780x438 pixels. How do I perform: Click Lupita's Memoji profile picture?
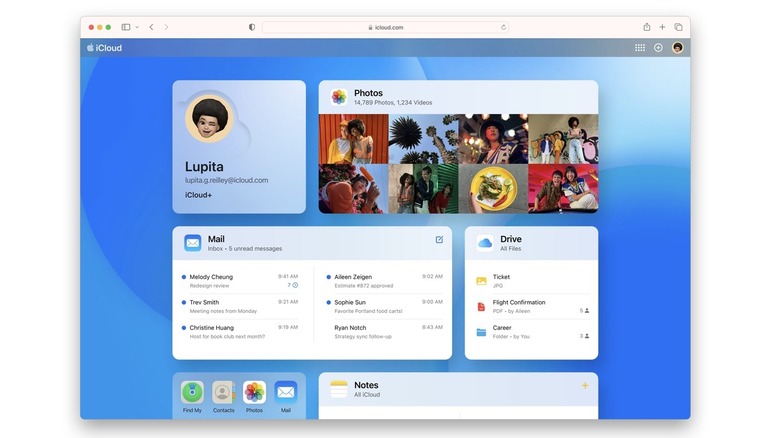pyautogui.click(x=209, y=119)
